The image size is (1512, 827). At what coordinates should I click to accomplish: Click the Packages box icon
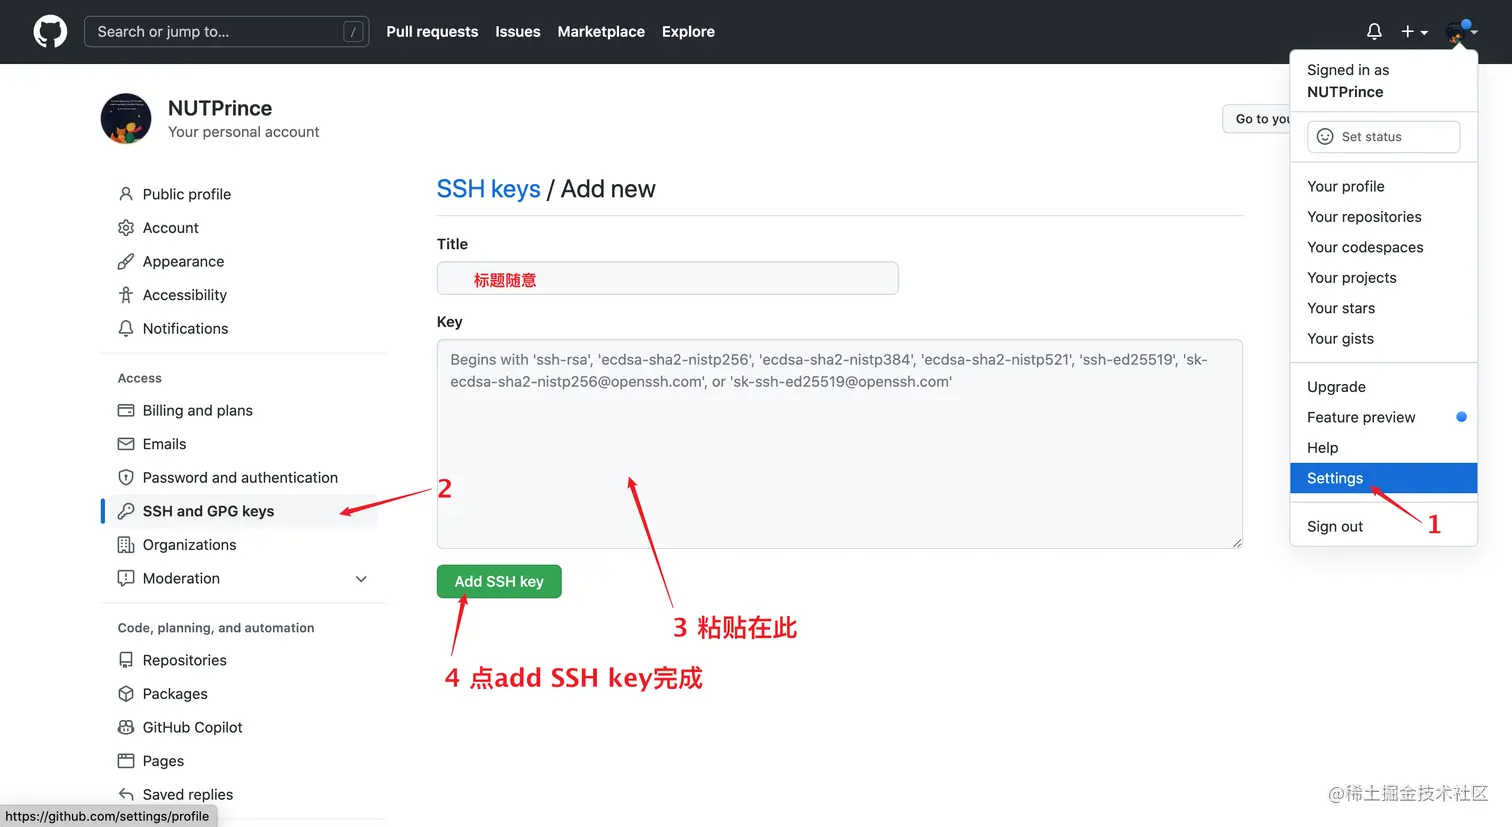pyautogui.click(x=126, y=694)
